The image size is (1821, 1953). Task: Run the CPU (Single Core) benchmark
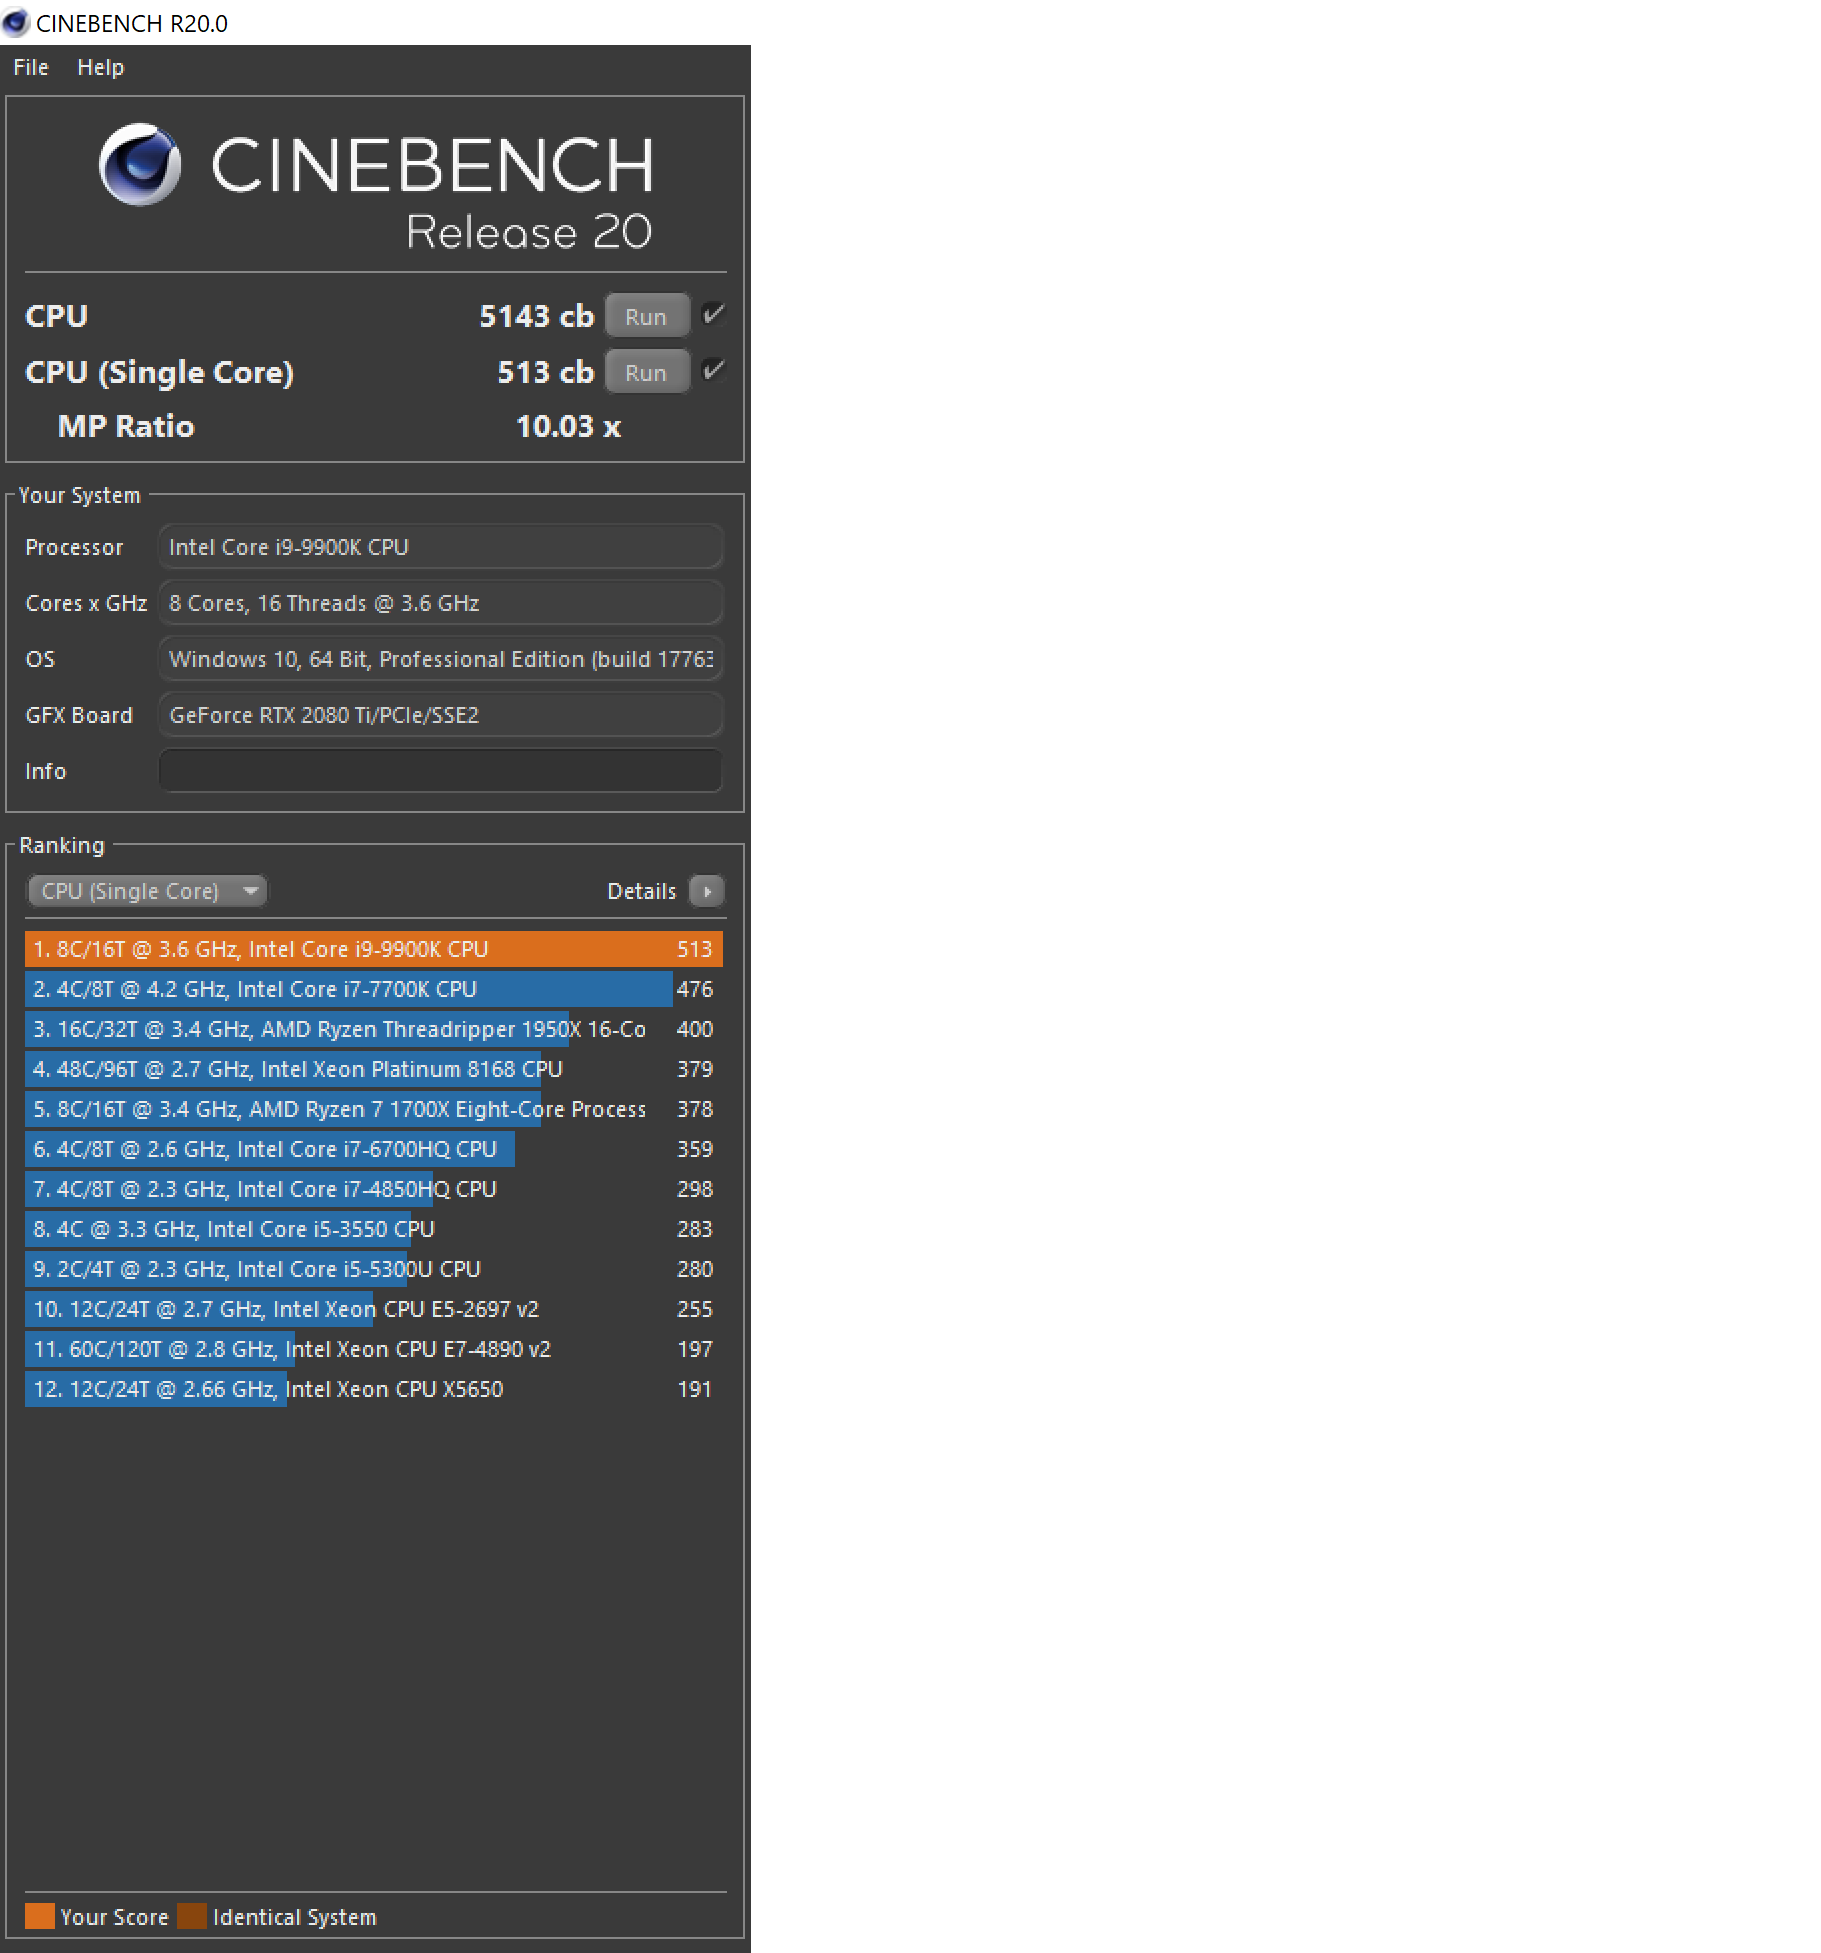coord(646,371)
